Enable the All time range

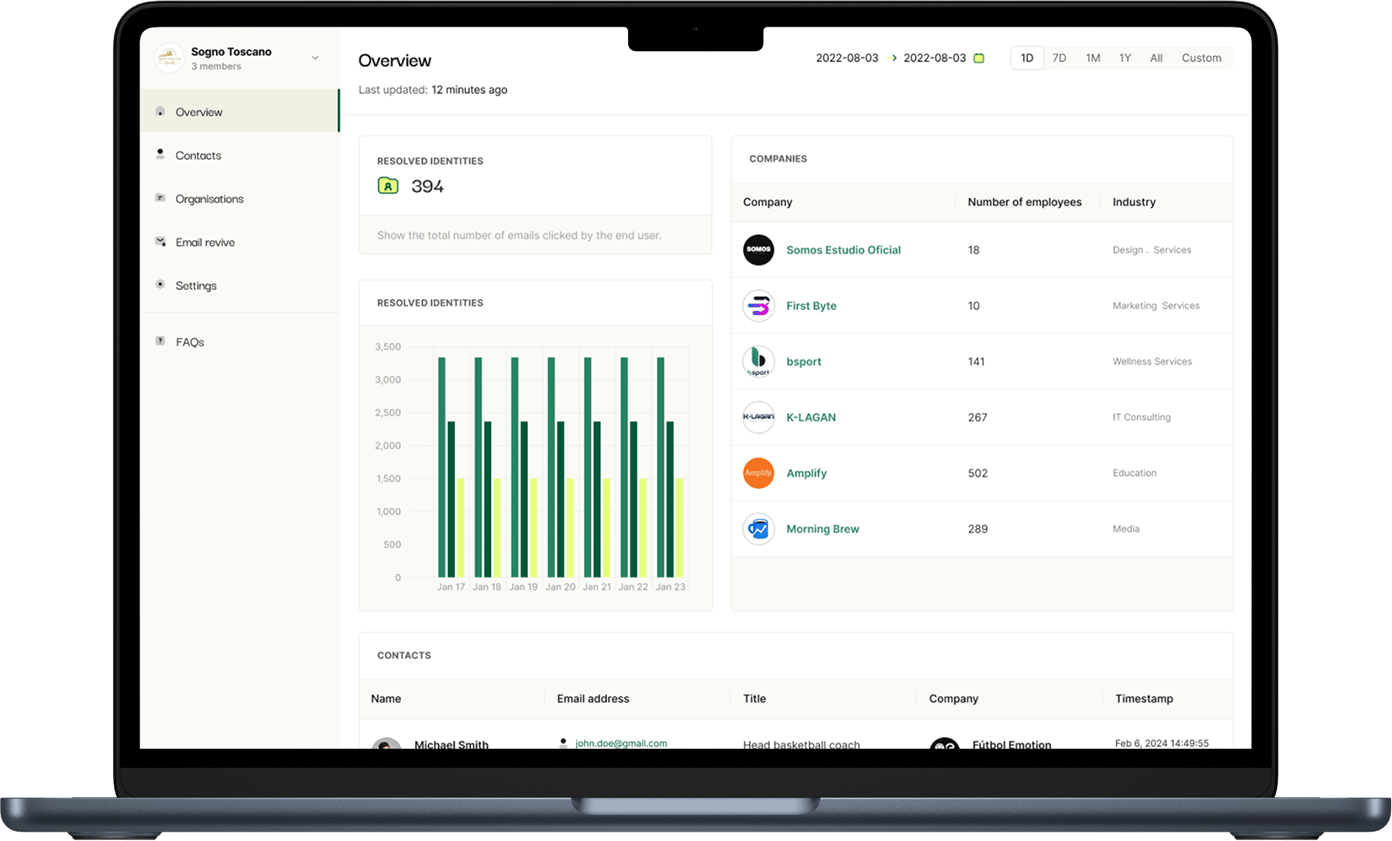coord(1156,57)
